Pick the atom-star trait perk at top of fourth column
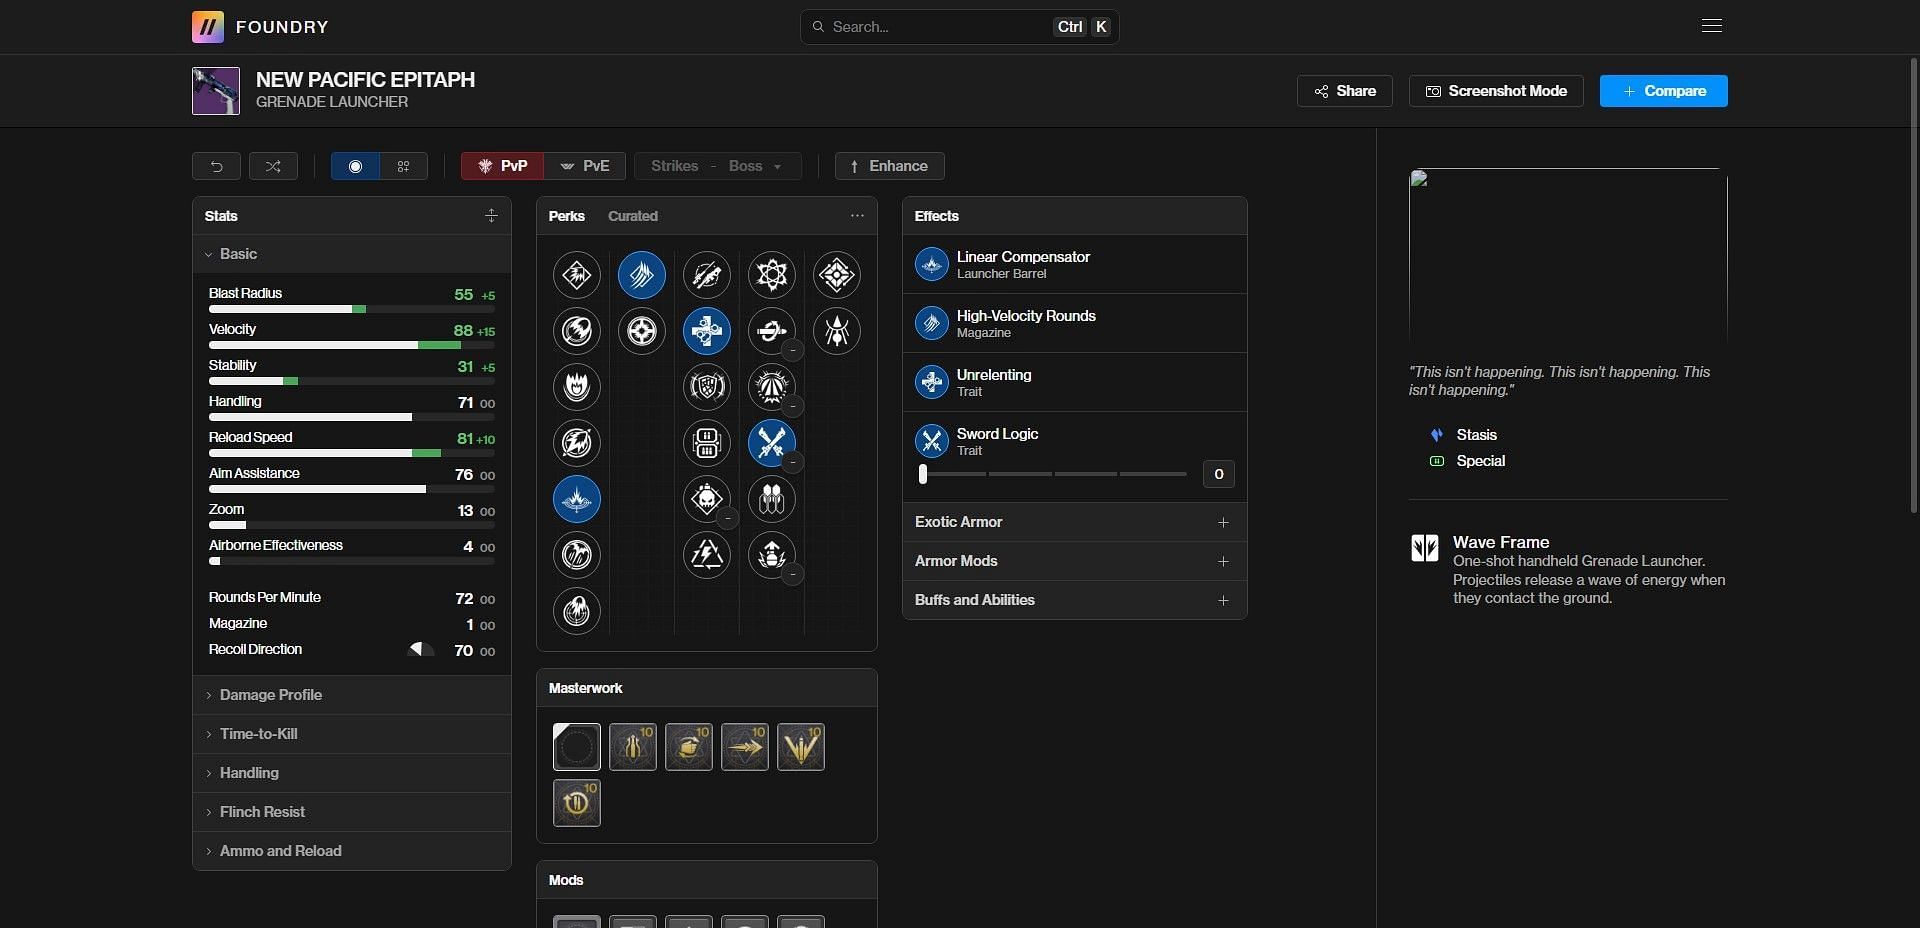 coord(772,274)
